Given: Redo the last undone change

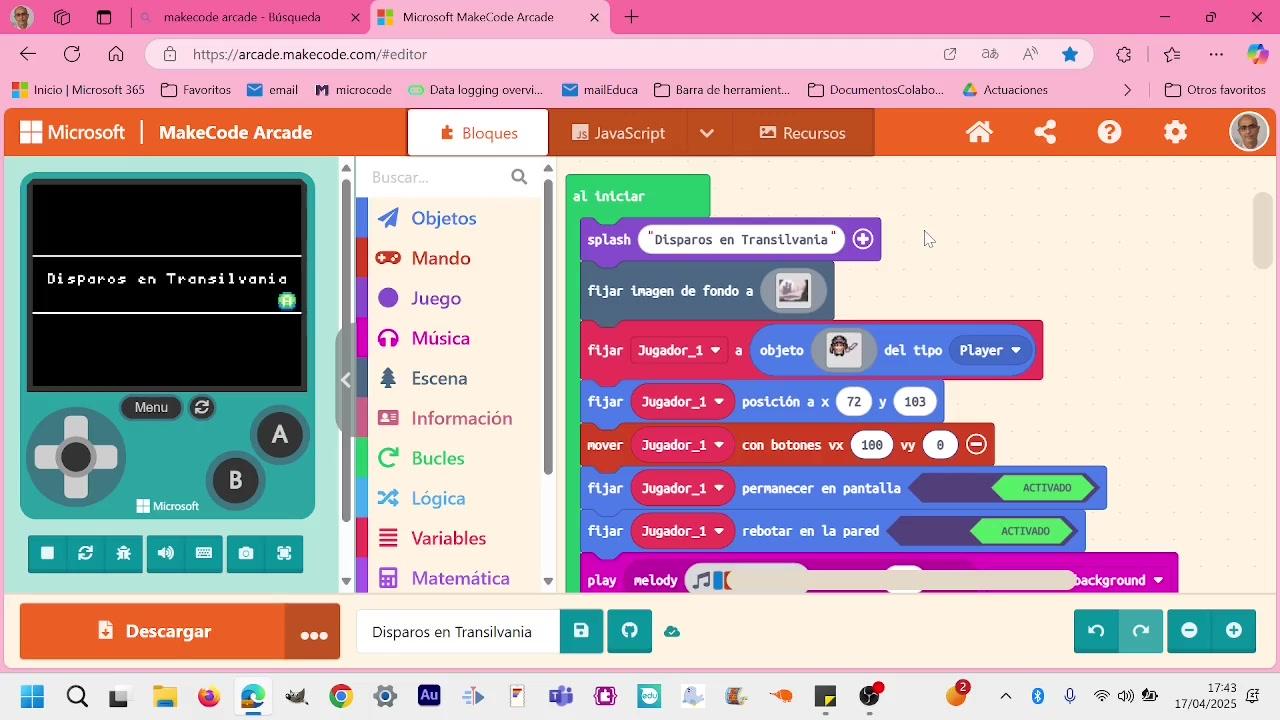Looking at the screenshot, I should (x=1141, y=631).
